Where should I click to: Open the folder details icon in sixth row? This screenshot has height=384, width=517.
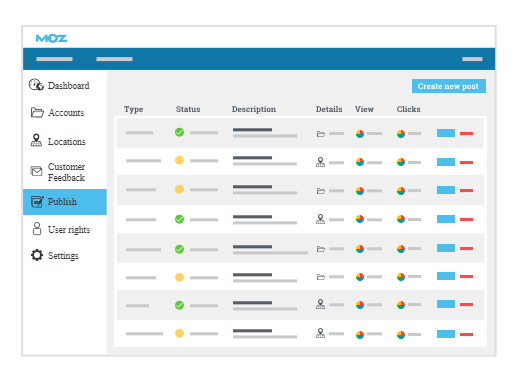coord(321,277)
